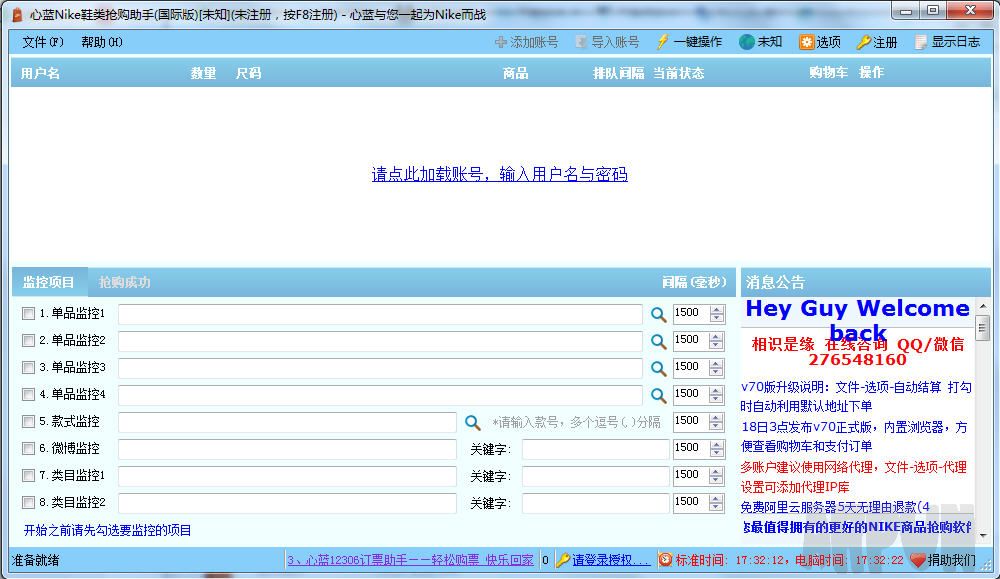Click announcement scrollbar down arrow
1000x579 pixels.
(982, 534)
